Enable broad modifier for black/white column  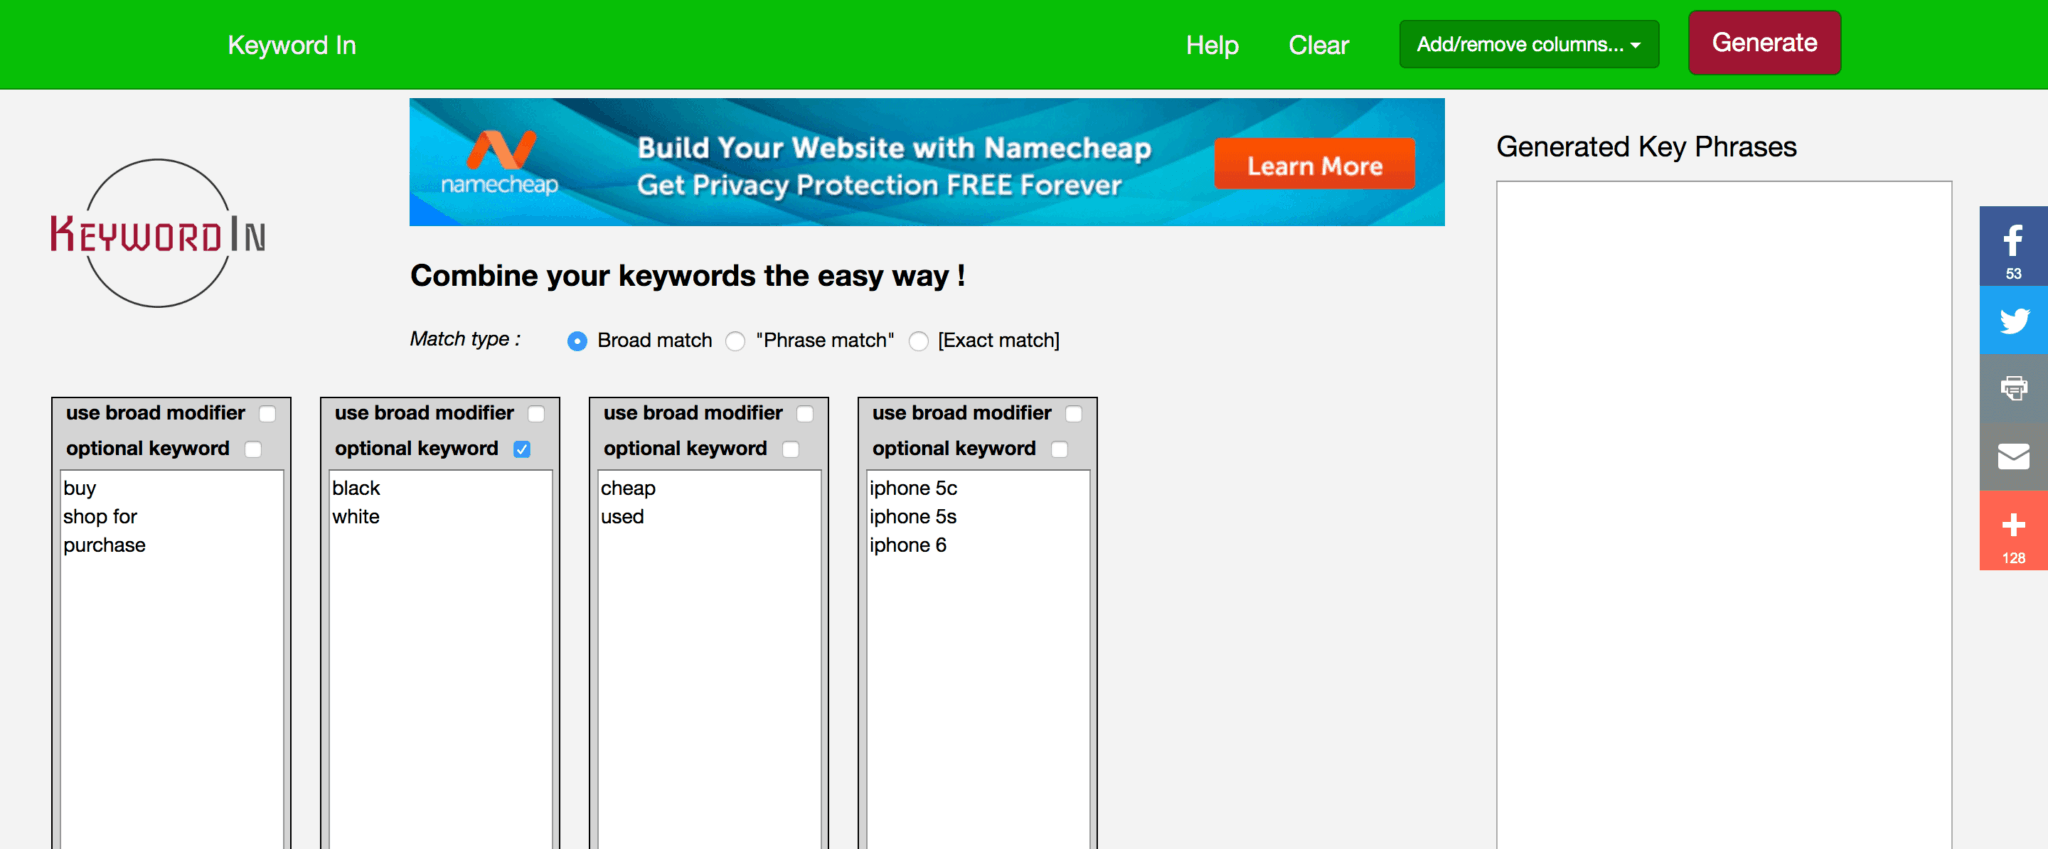point(536,414)
